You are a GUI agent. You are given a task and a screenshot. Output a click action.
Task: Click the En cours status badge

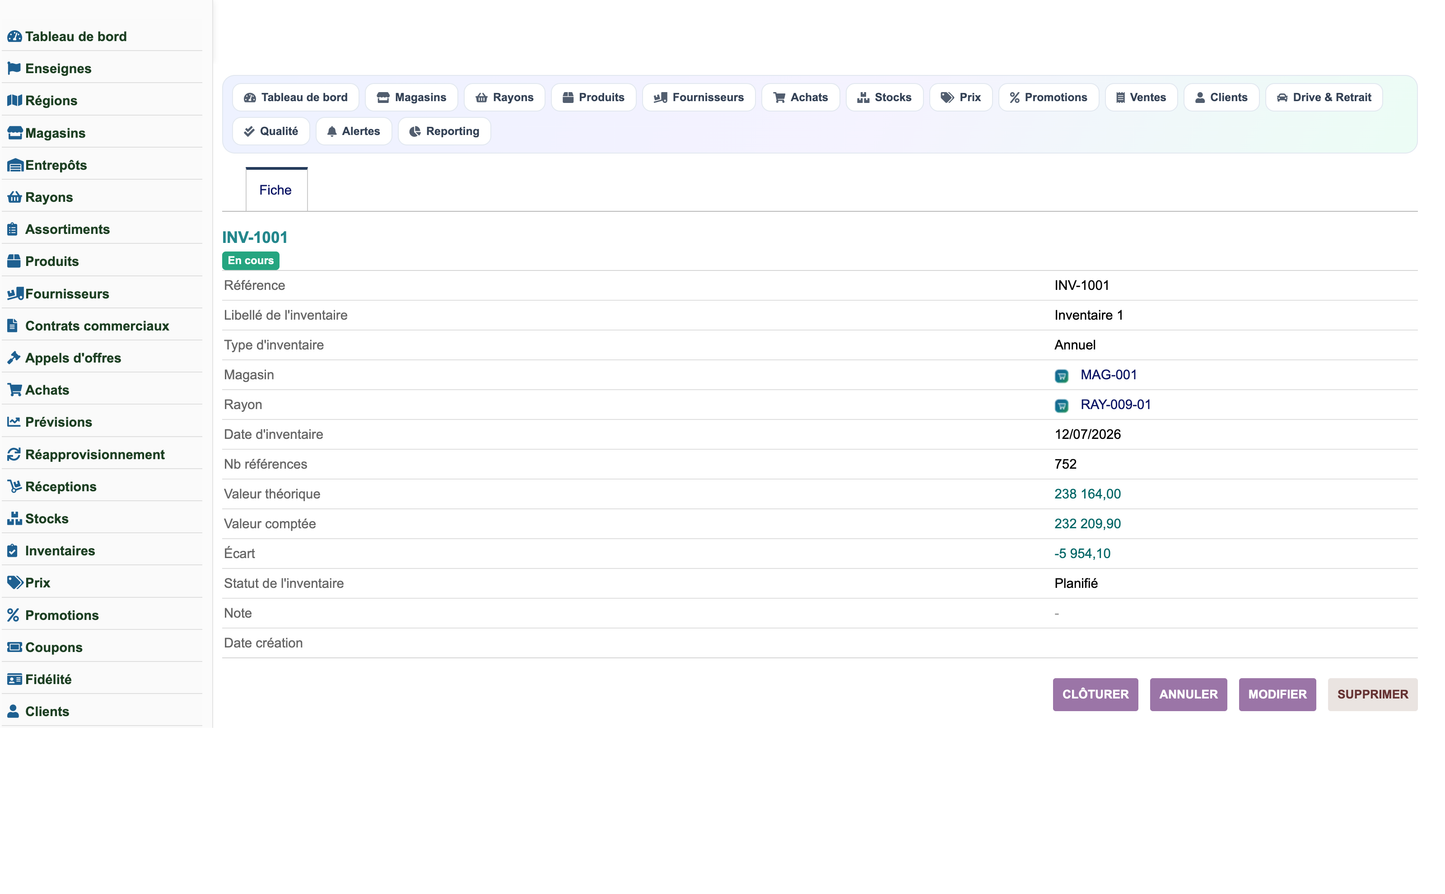(x=250, y=260)
